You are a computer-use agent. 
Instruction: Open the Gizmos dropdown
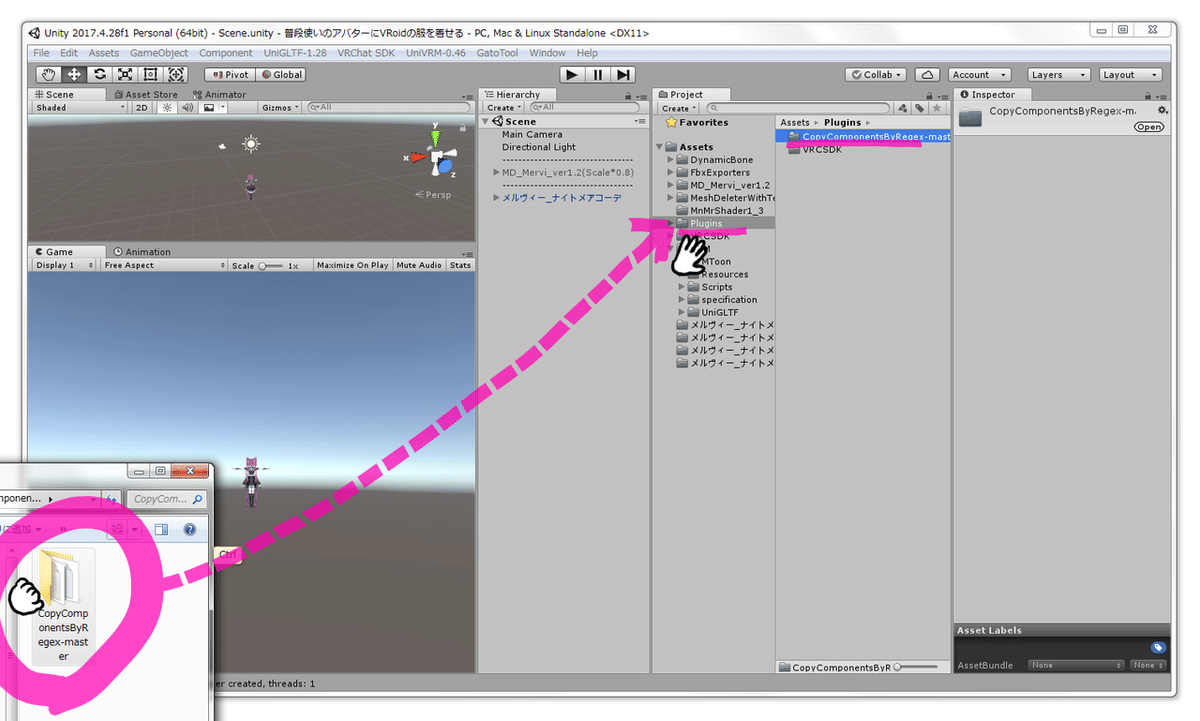click(279, 107)
